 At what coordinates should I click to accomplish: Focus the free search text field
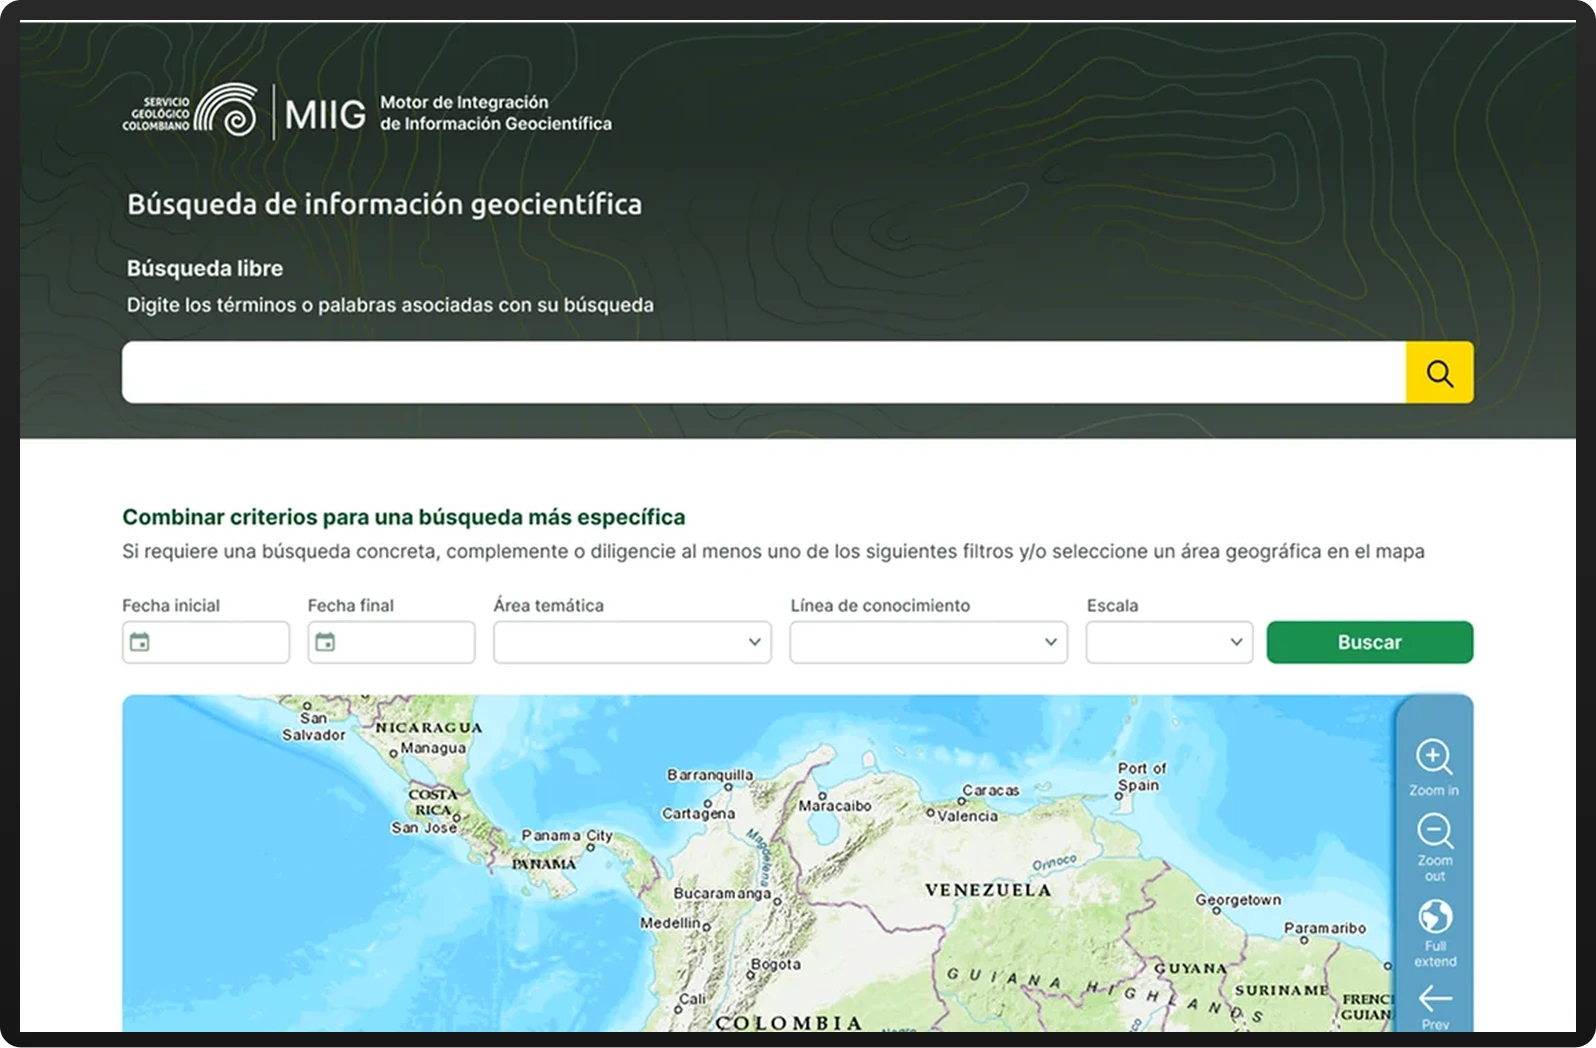click(x=764, y=373)
